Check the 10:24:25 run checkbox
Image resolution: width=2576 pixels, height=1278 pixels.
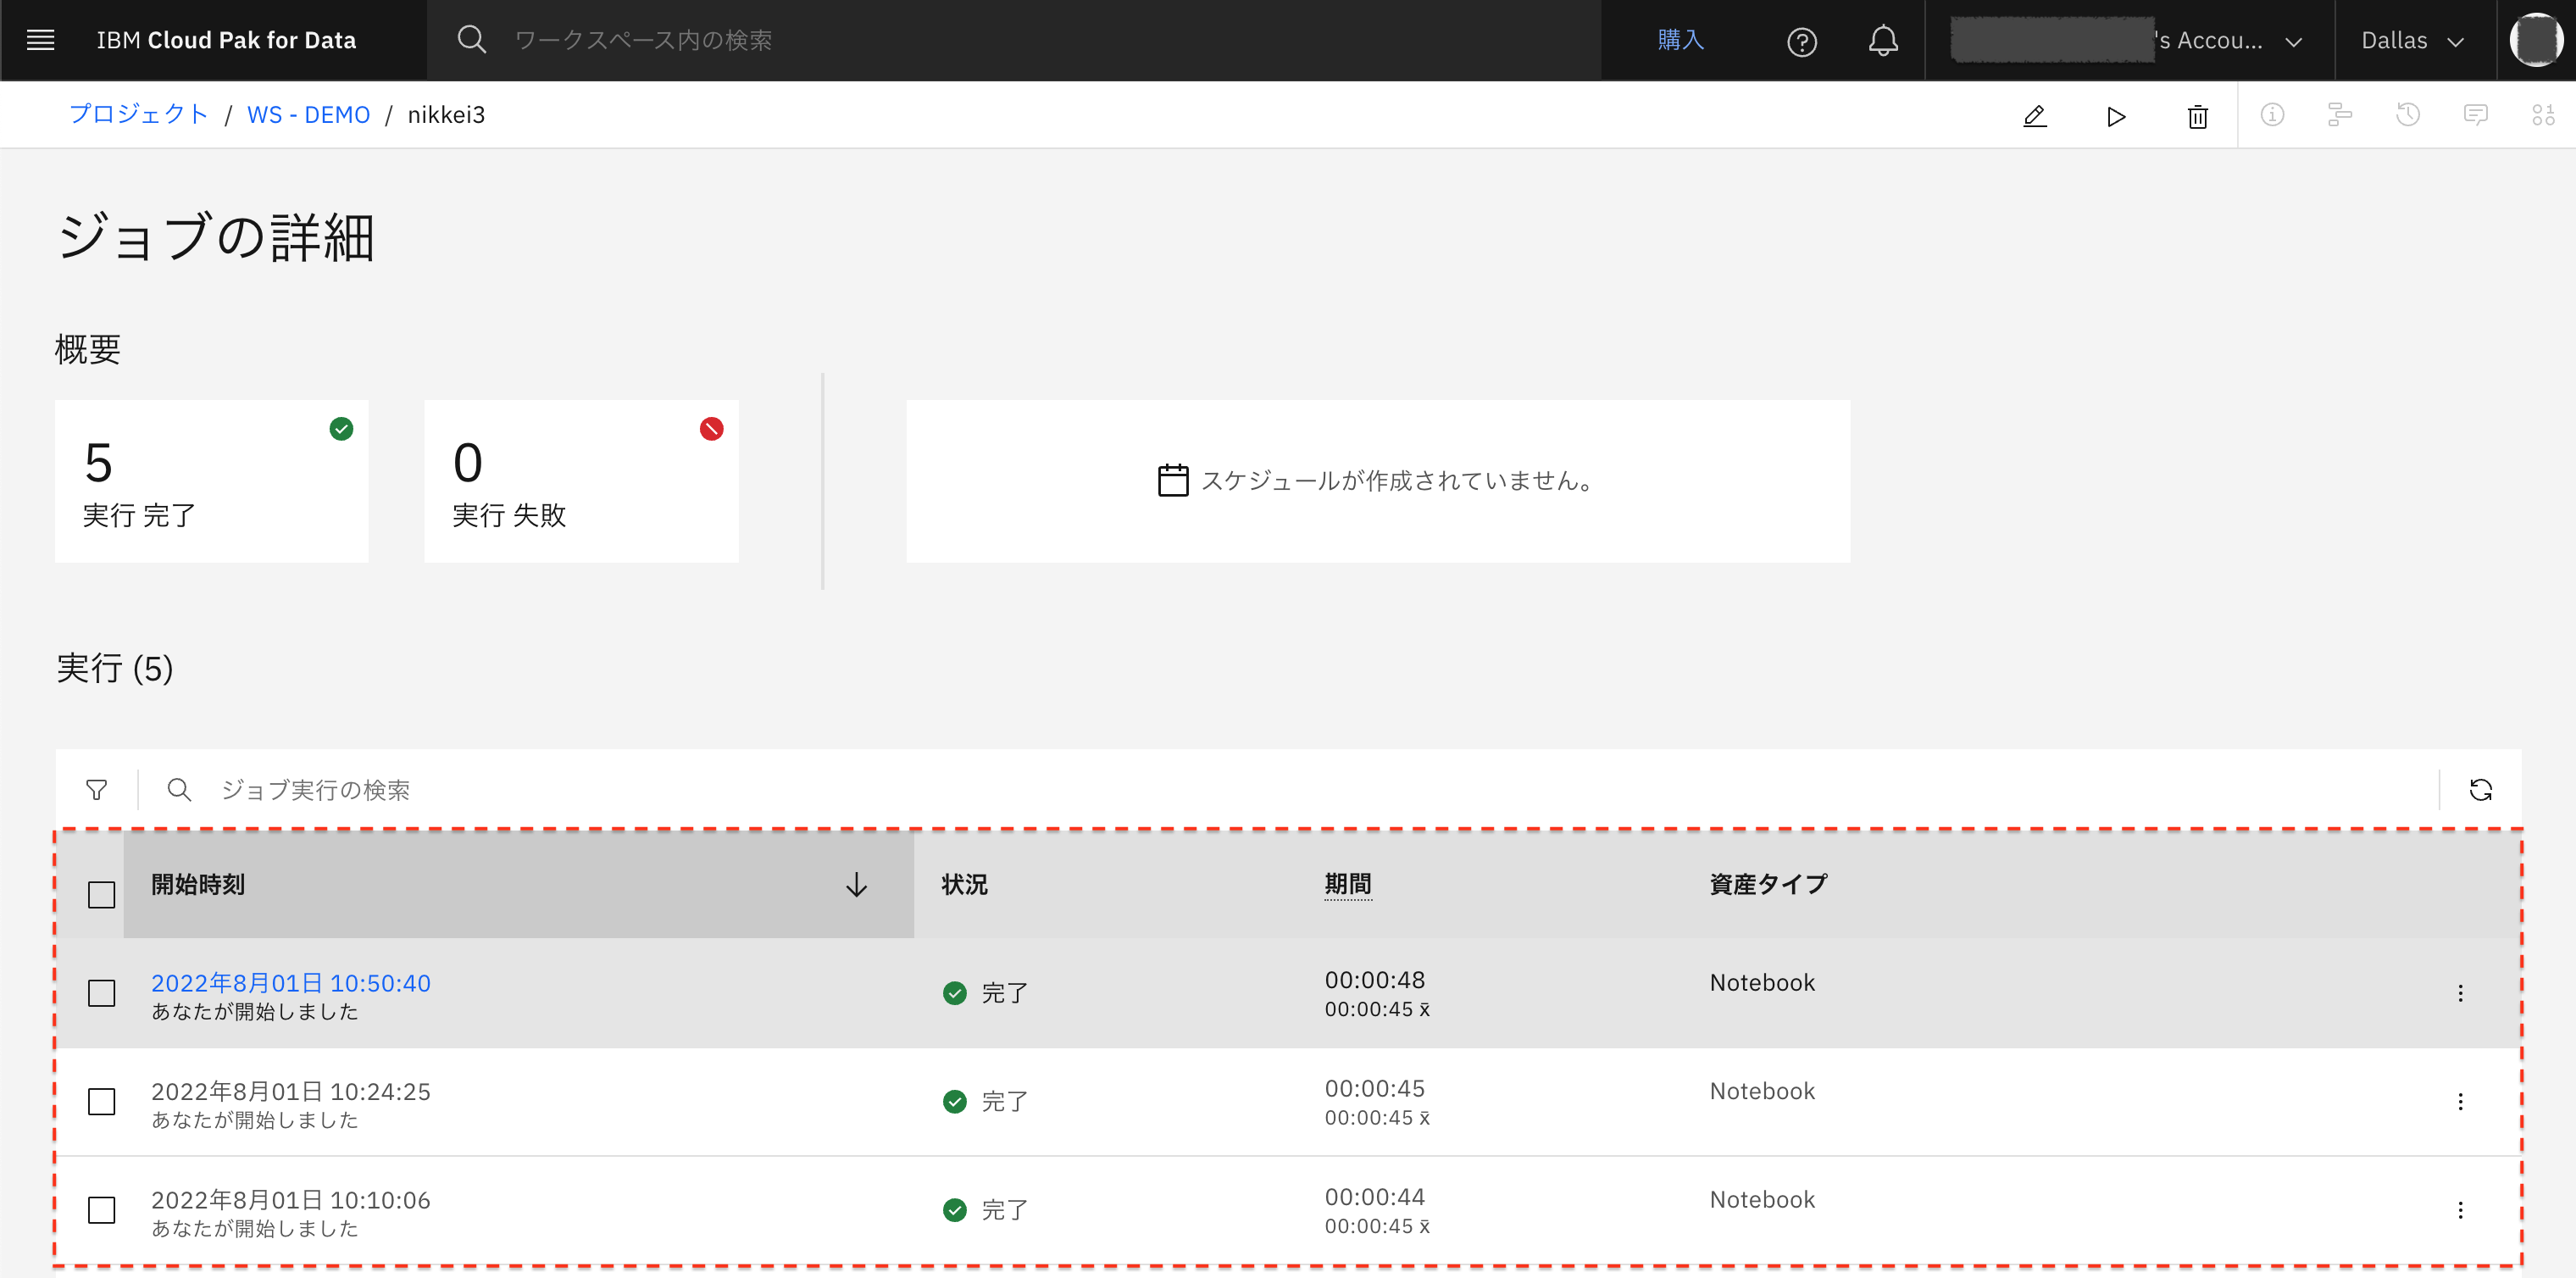[101, 1101]
